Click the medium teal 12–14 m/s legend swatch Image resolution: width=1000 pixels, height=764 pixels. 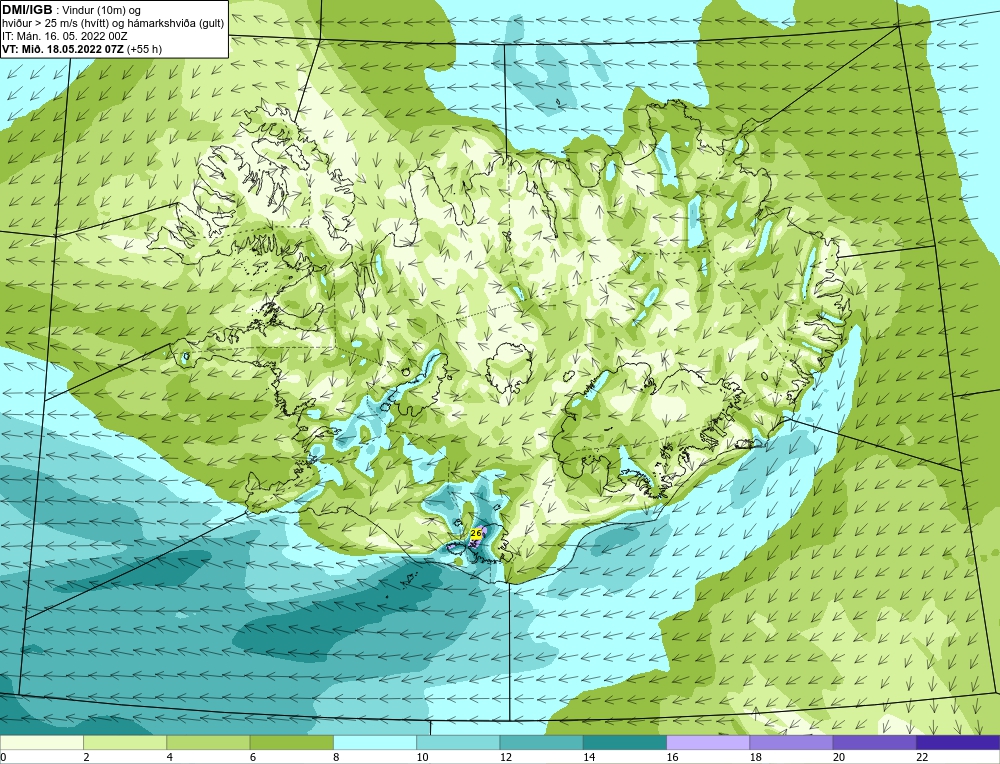coord(541,742)
